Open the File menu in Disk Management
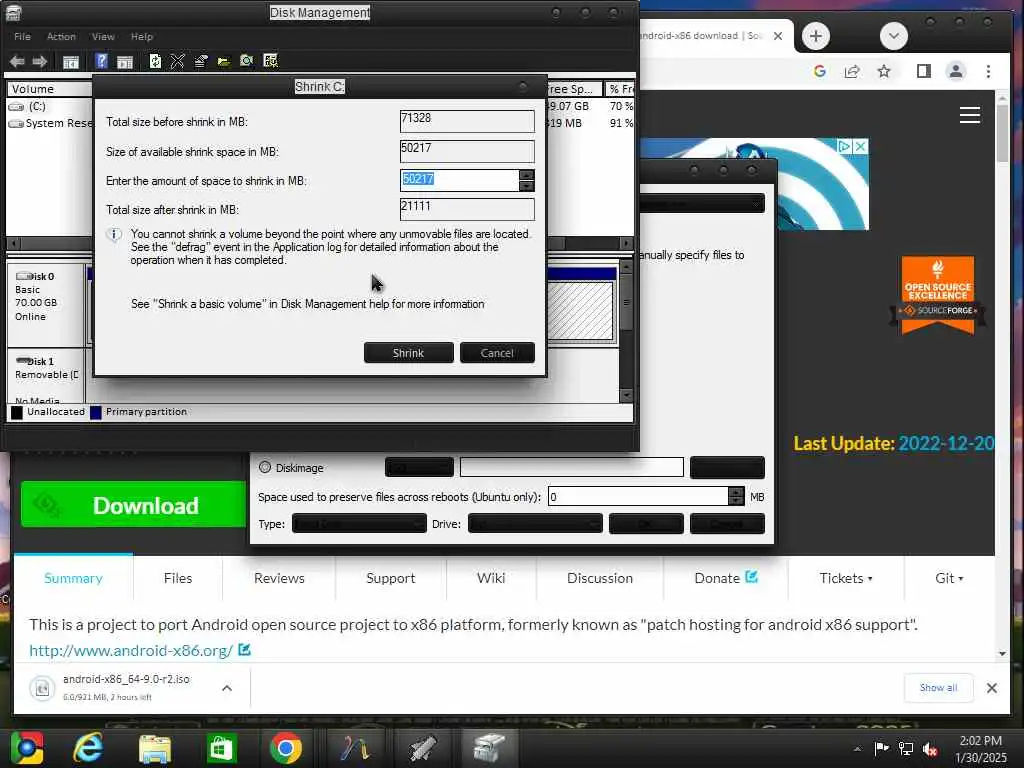 click(x=22, y=37)
